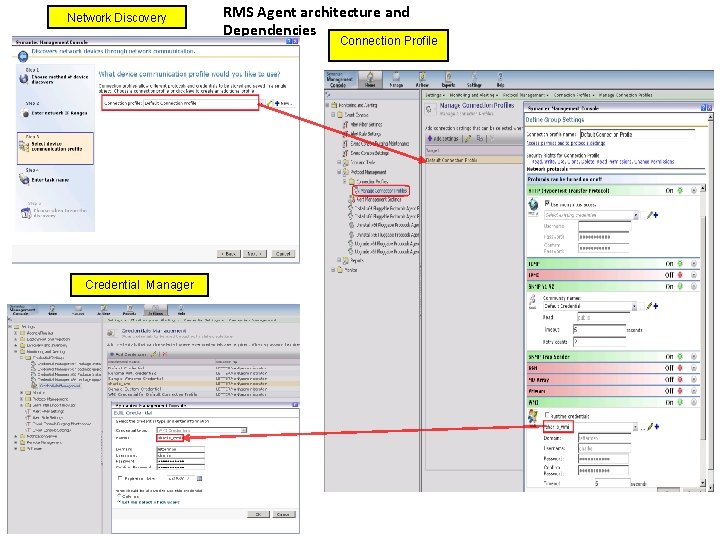Click Add settings in Manage Connection Profiles toolbar
Viewport: 720px width, 540px height.
(x=443, y=138)
